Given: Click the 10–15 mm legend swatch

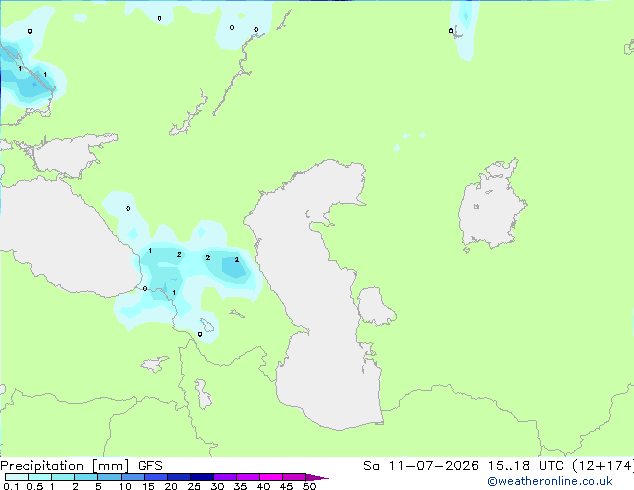Looking at the screenshot, I should tap(133, 477).
